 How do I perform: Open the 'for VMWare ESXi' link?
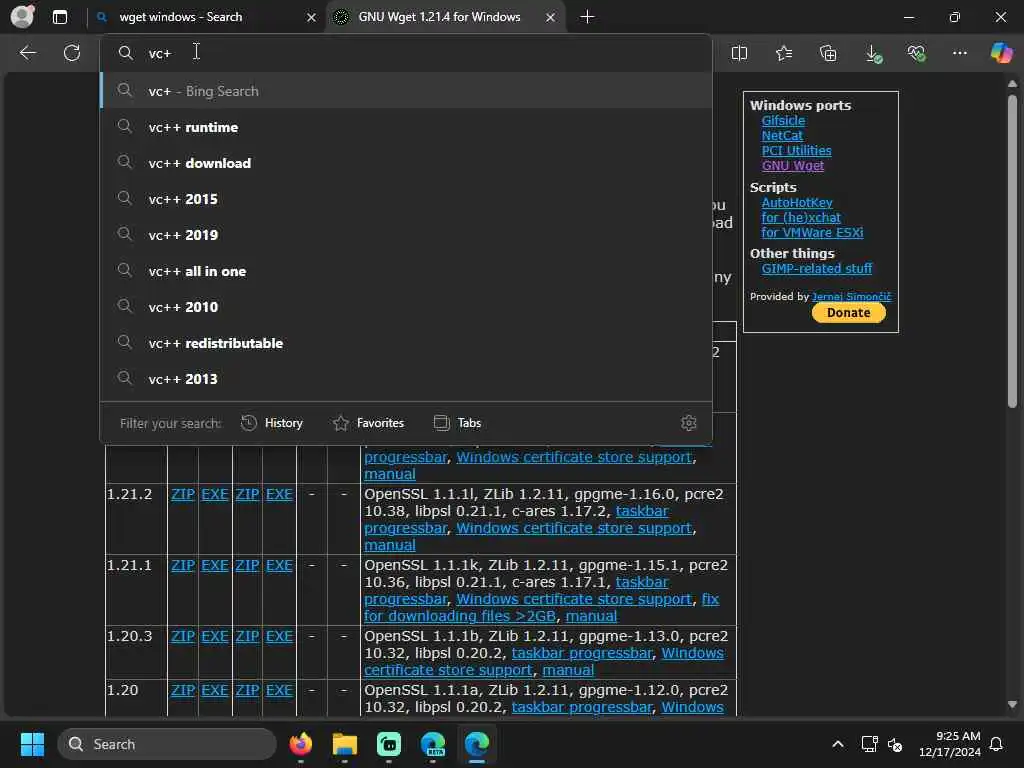click(812, 232)
